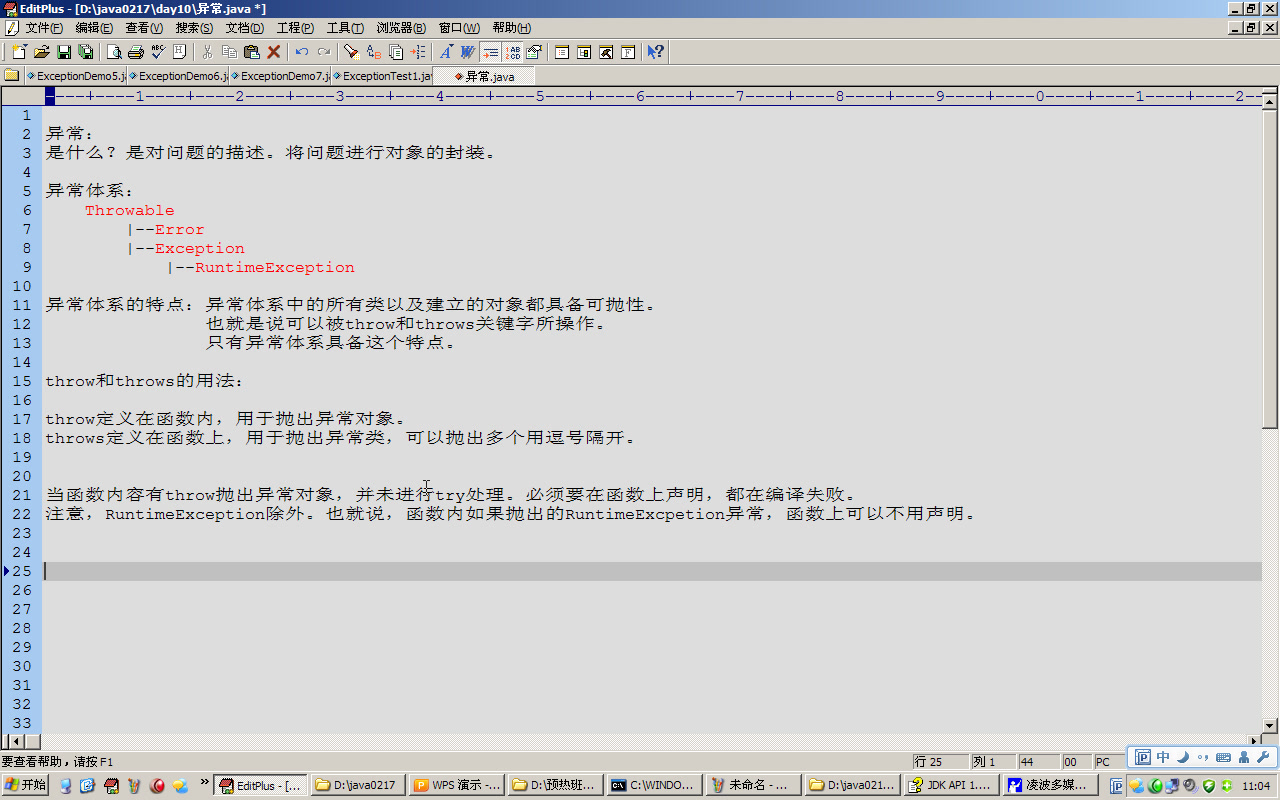Save the current file with the floppy disk icon
Screen dimensions: 1280x800
pyautogui.click(x=64, y=52)
